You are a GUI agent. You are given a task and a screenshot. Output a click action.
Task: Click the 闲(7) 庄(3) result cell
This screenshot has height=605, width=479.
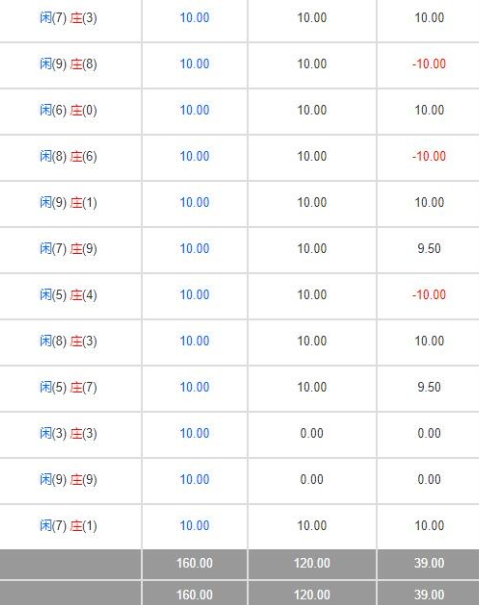[x=68, y=18]
